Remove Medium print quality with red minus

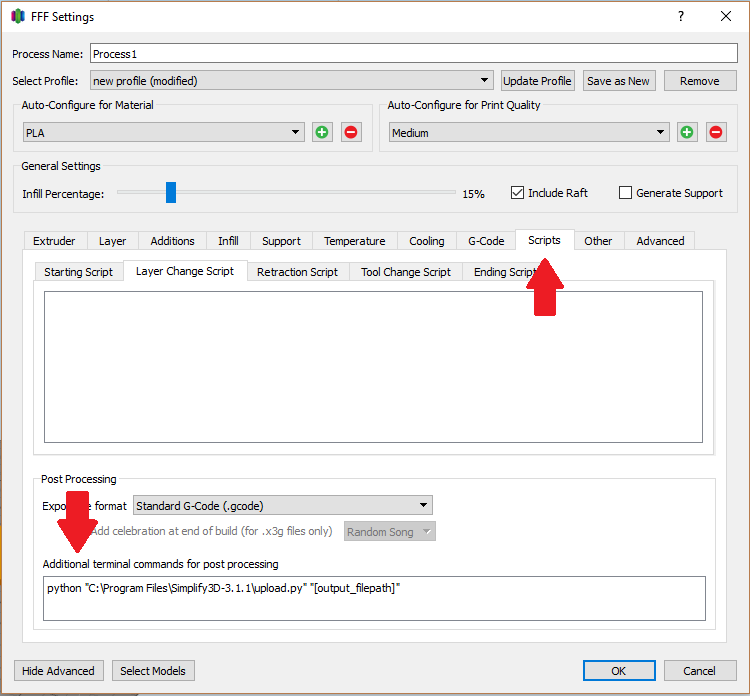pos(716,132)
